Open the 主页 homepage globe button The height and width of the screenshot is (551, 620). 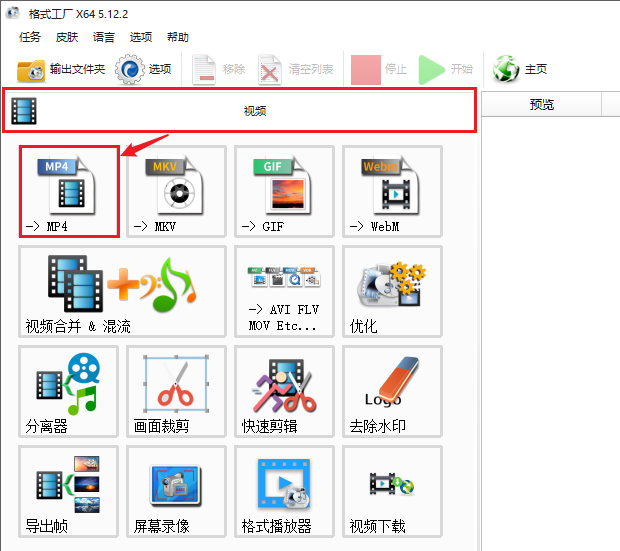(x=520, y=70)
